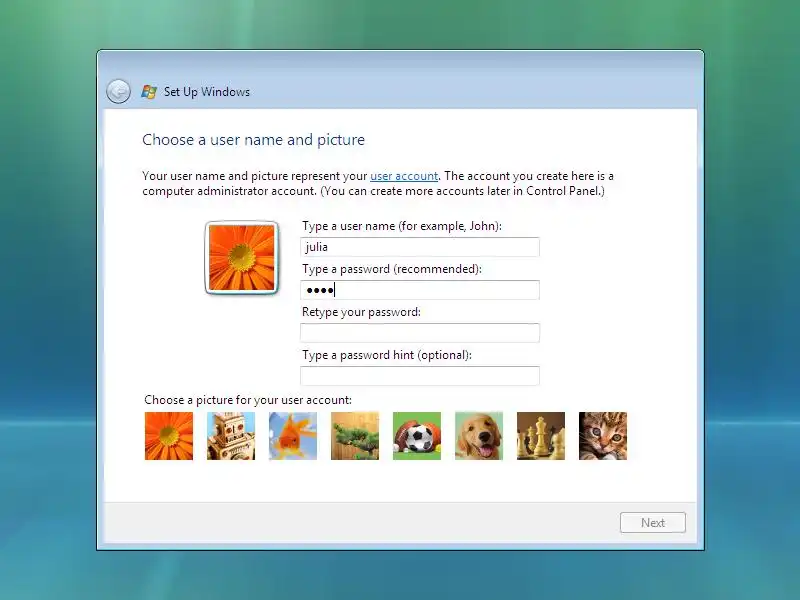Viewport: 800px width, 600px height.
Task: Click the back arrow button
Action: (118, 92)
